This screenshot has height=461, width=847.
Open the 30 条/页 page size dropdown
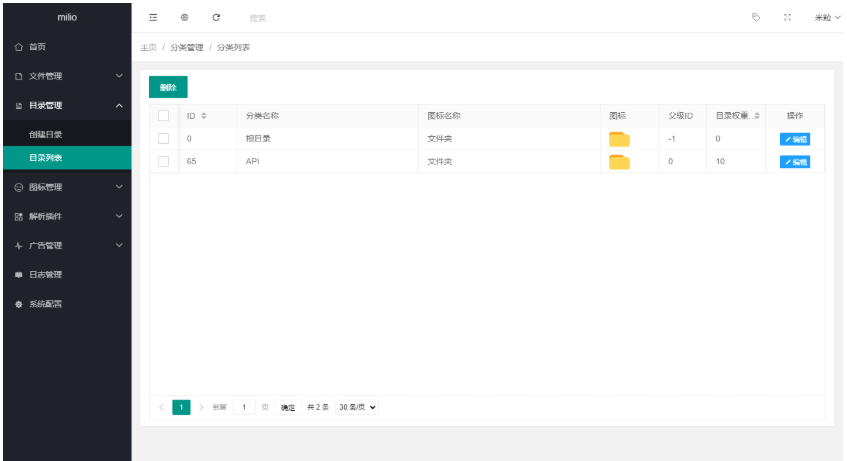(357, 407)
